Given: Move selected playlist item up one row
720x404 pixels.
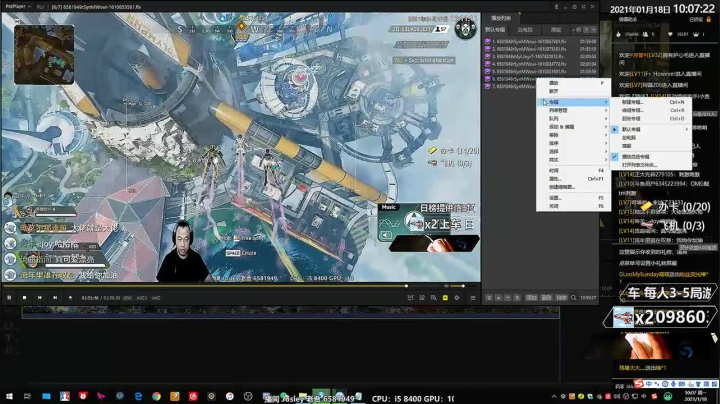Looking at the screenshot, I should (x=498, y=298).
